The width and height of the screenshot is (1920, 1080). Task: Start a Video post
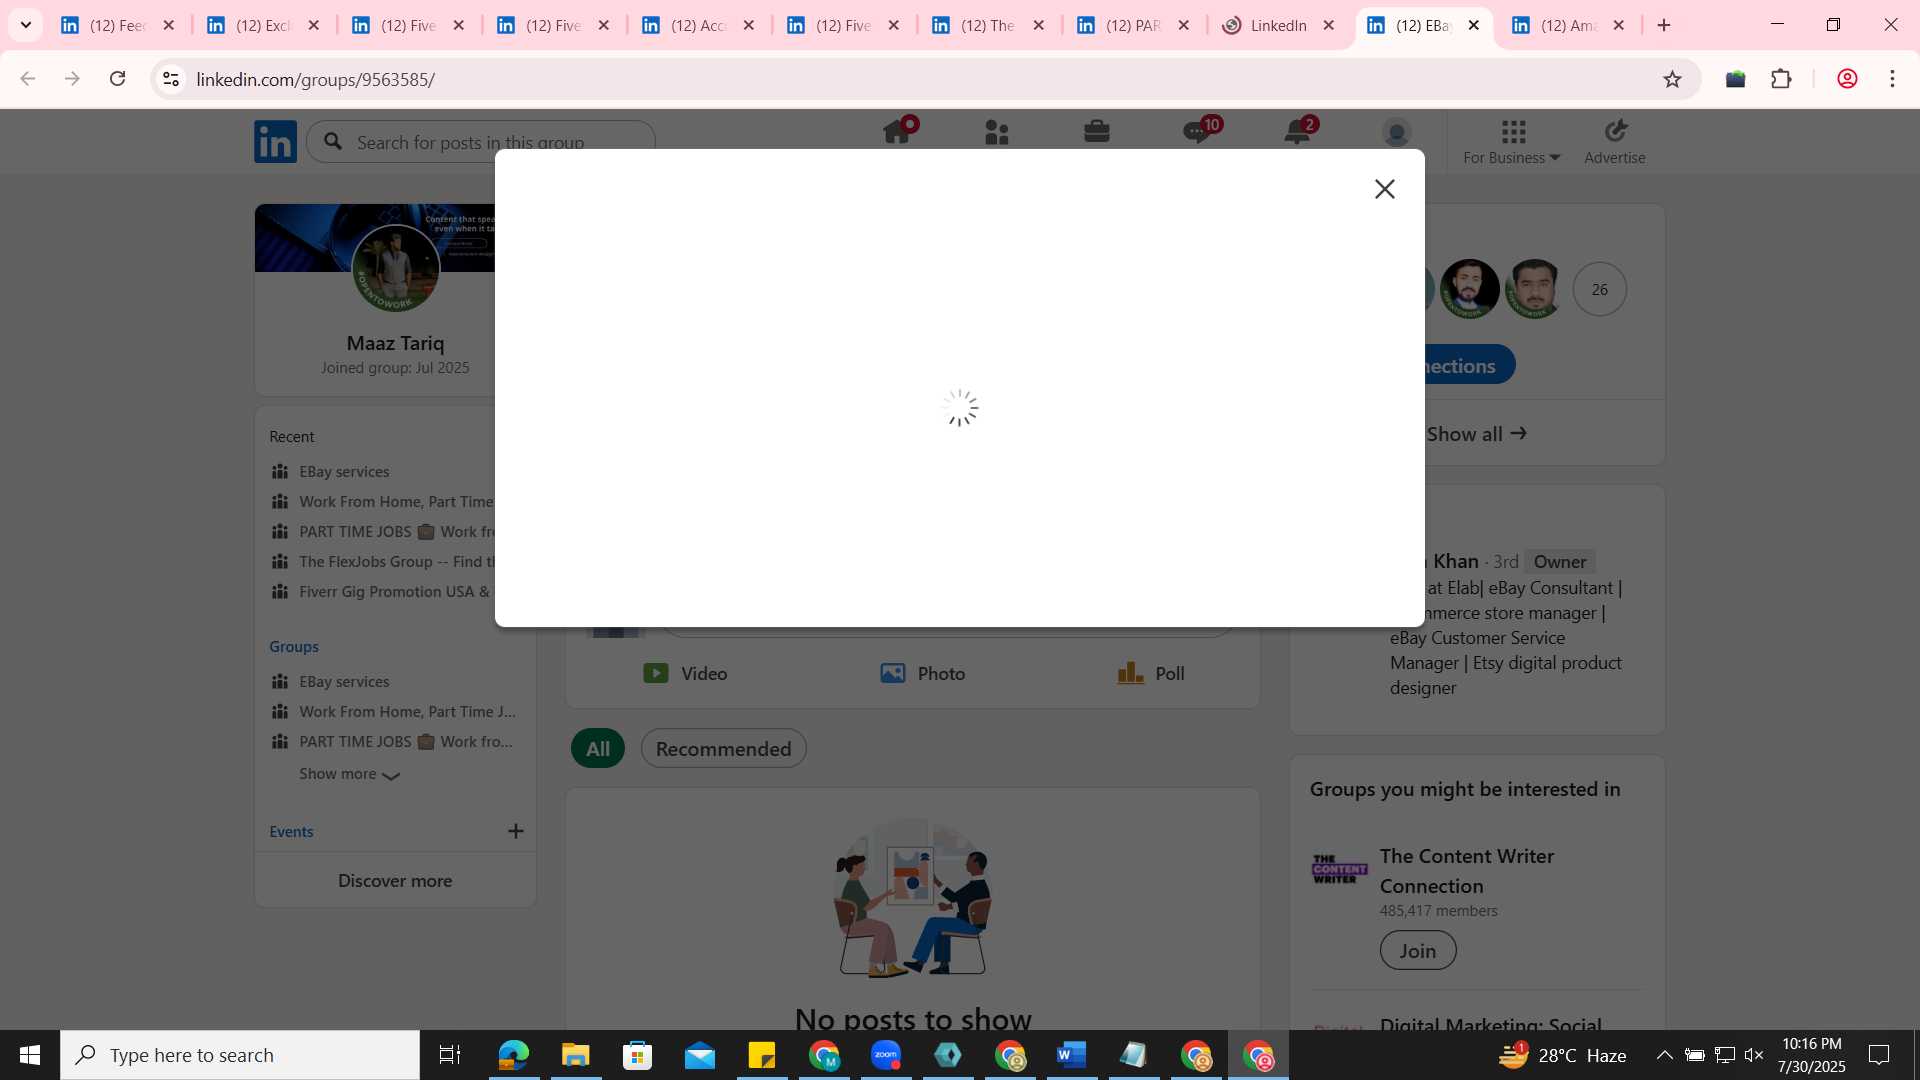click(685, 673)
